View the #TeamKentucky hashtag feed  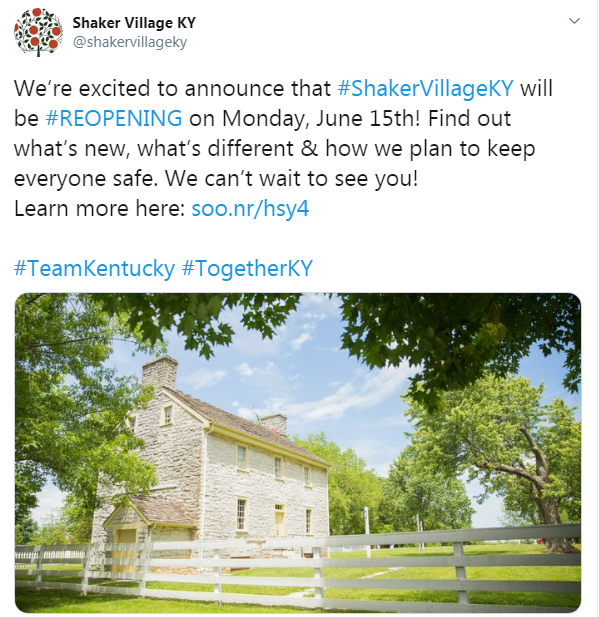pos(94,268)
